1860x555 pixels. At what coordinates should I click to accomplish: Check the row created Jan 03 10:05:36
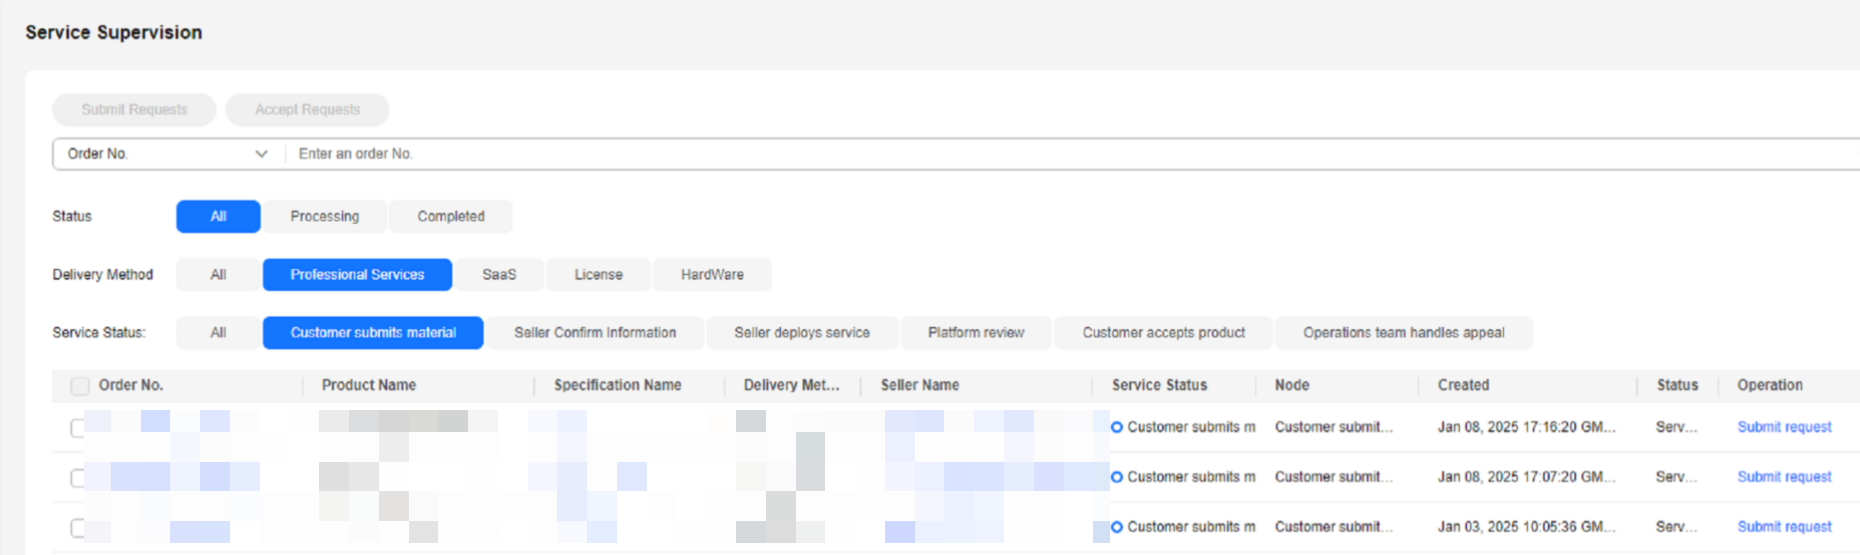pos(78,528)
